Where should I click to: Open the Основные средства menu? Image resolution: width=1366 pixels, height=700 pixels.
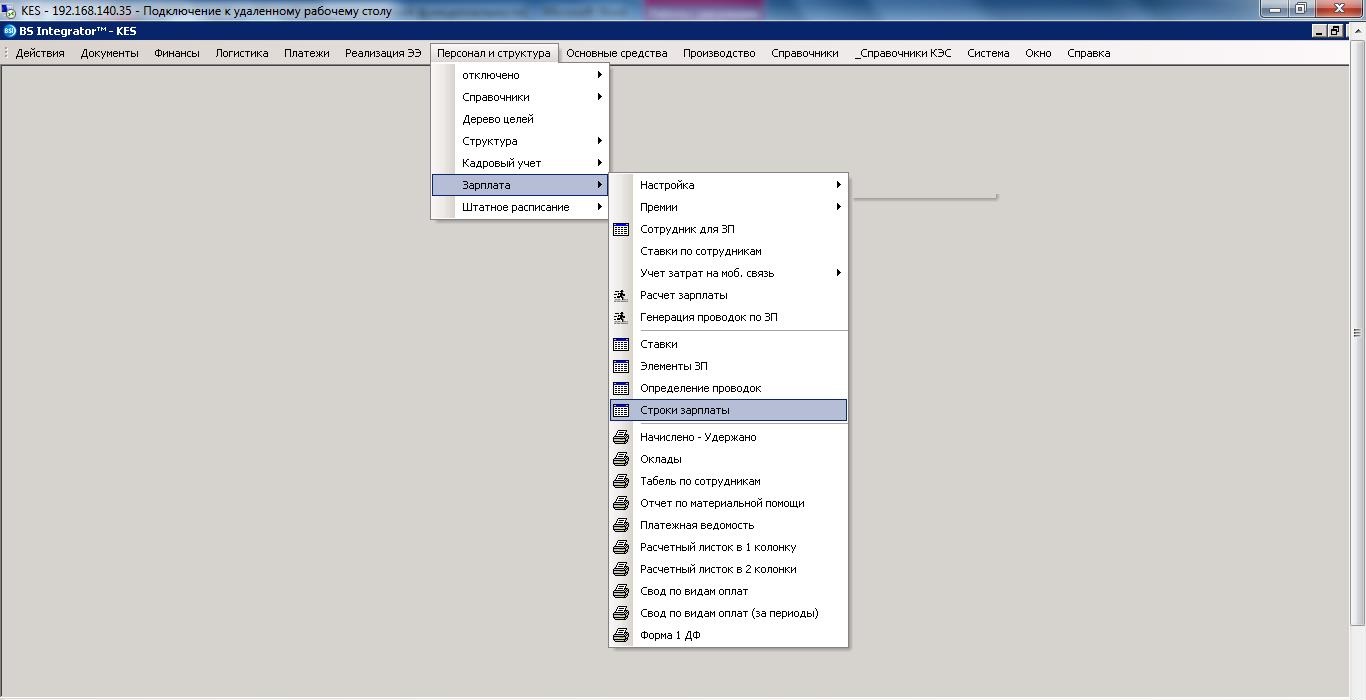tap(616, 53)
